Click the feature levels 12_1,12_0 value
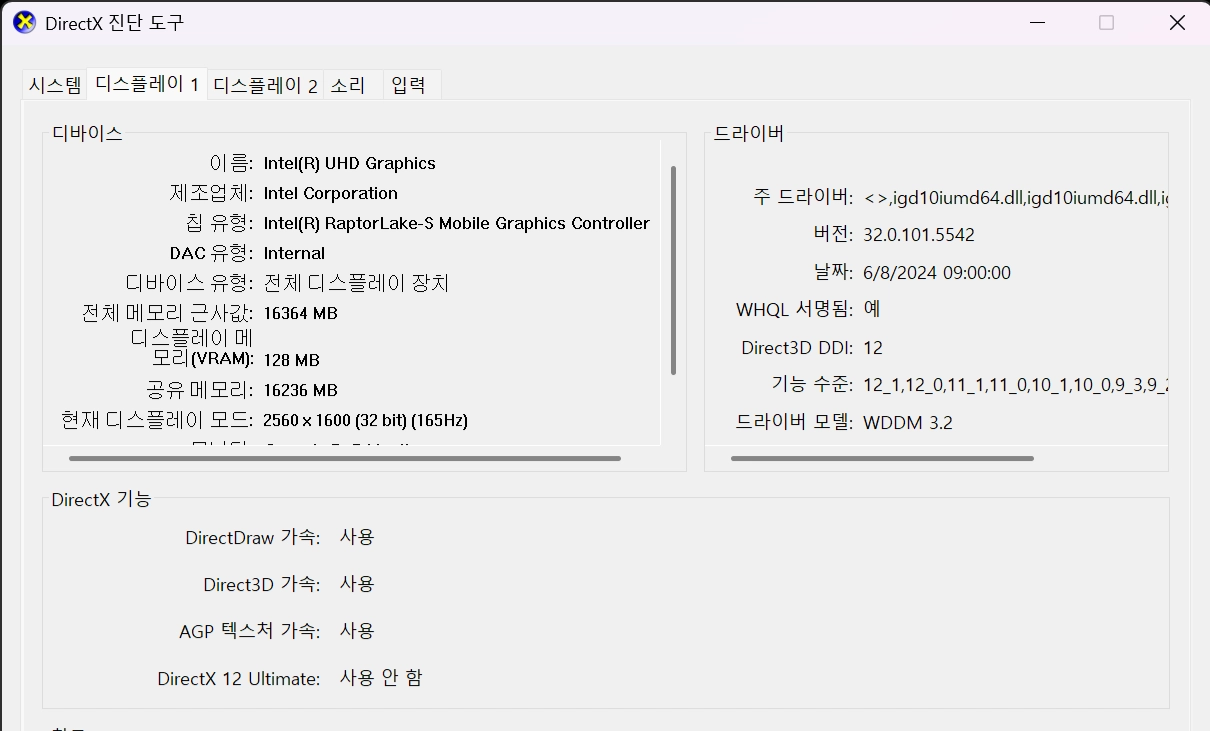 coord(1015,385)
